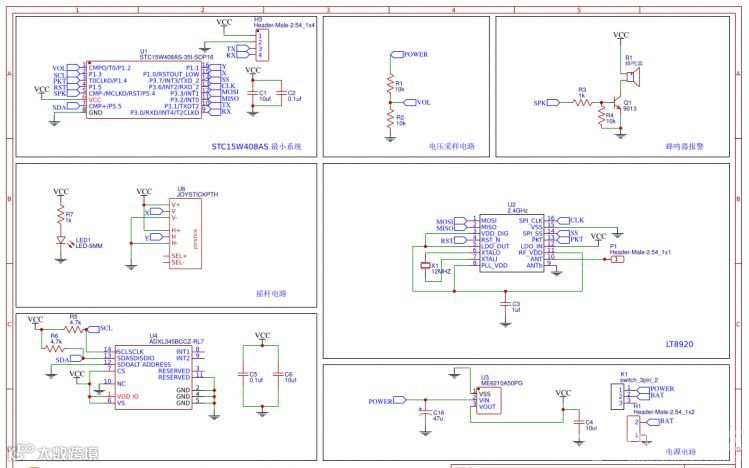The image size is (749, 468).
Task: Select the U4 ADXL345BCCZ-RL7 accelerometer chip
Action: [153, 377]
